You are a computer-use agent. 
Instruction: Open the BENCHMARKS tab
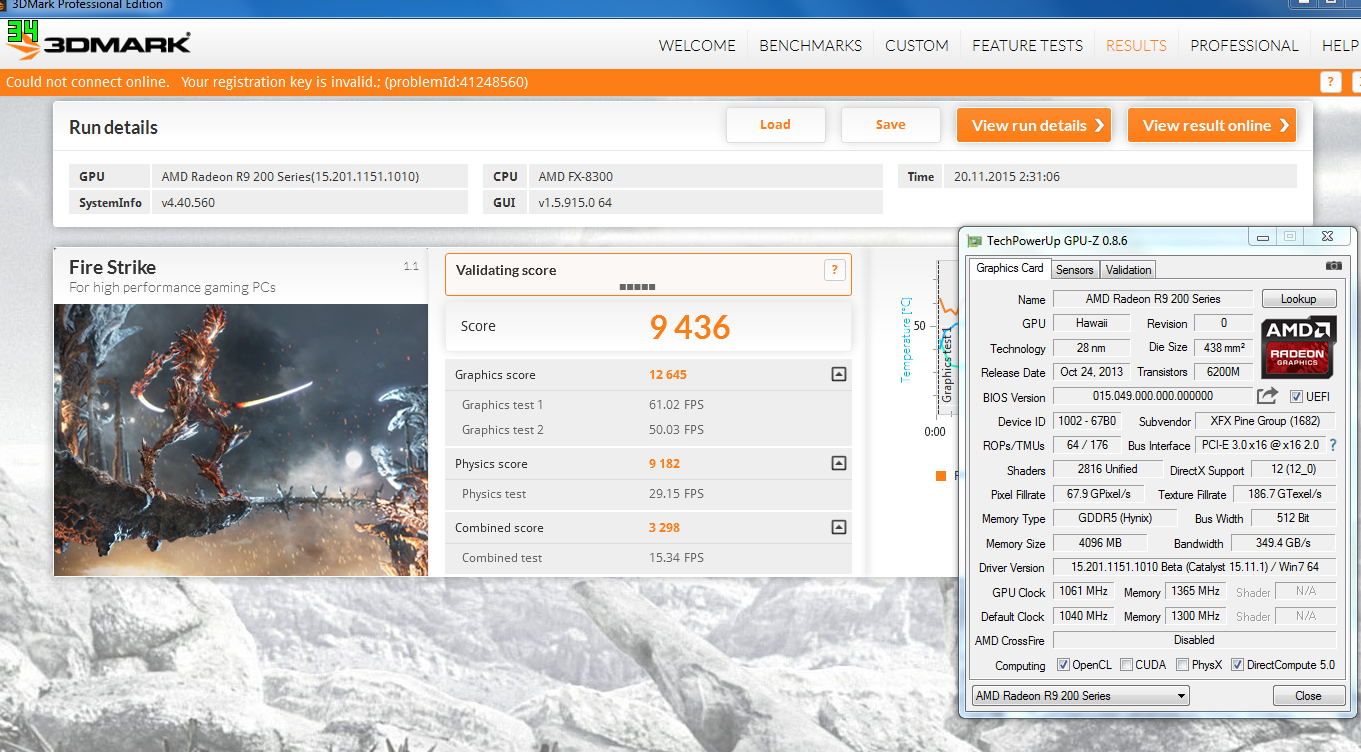(811, 46)
